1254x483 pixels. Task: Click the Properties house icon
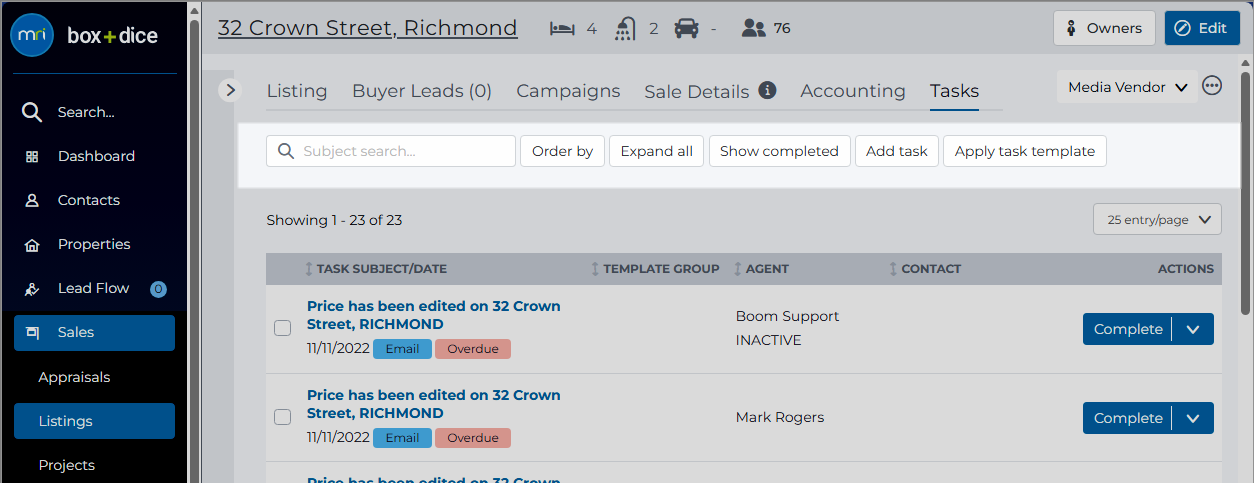(32, 244)
